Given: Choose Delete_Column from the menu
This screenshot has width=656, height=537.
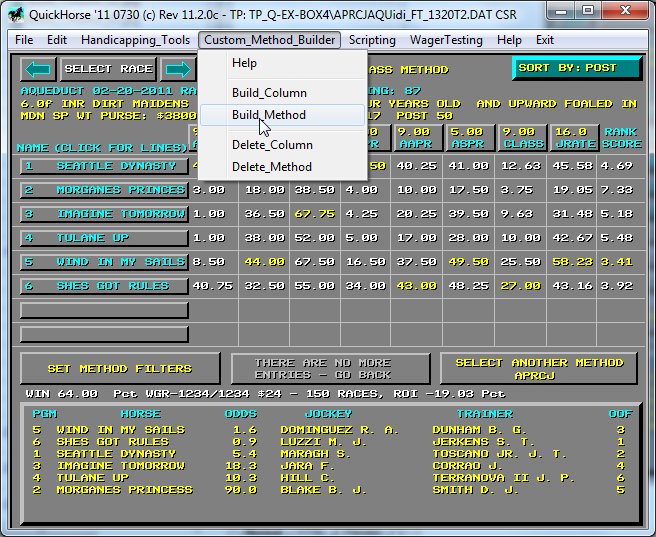Looking at the screenshot, I should 272,145.
